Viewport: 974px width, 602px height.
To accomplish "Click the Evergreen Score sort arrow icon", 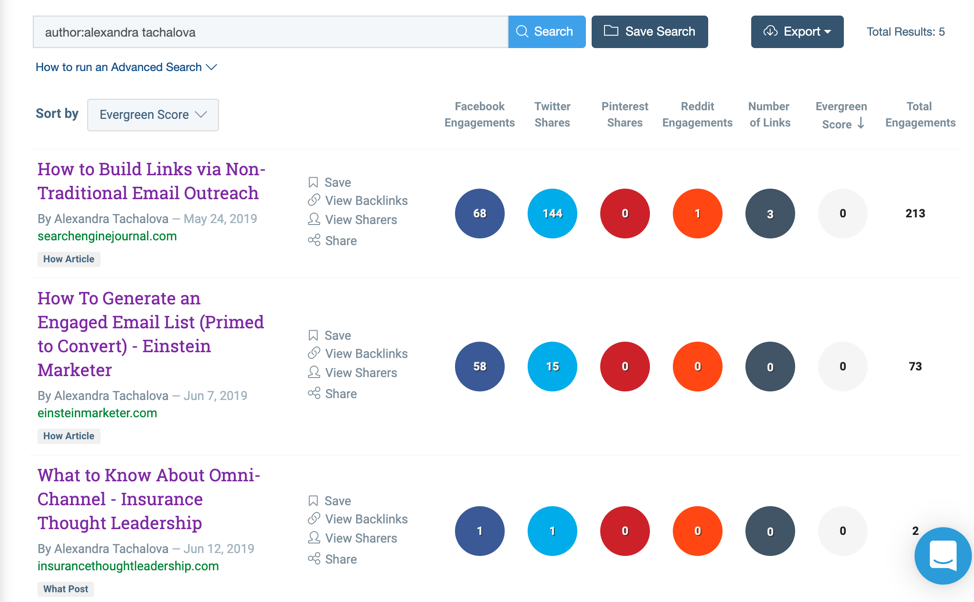I will (861, 124).
